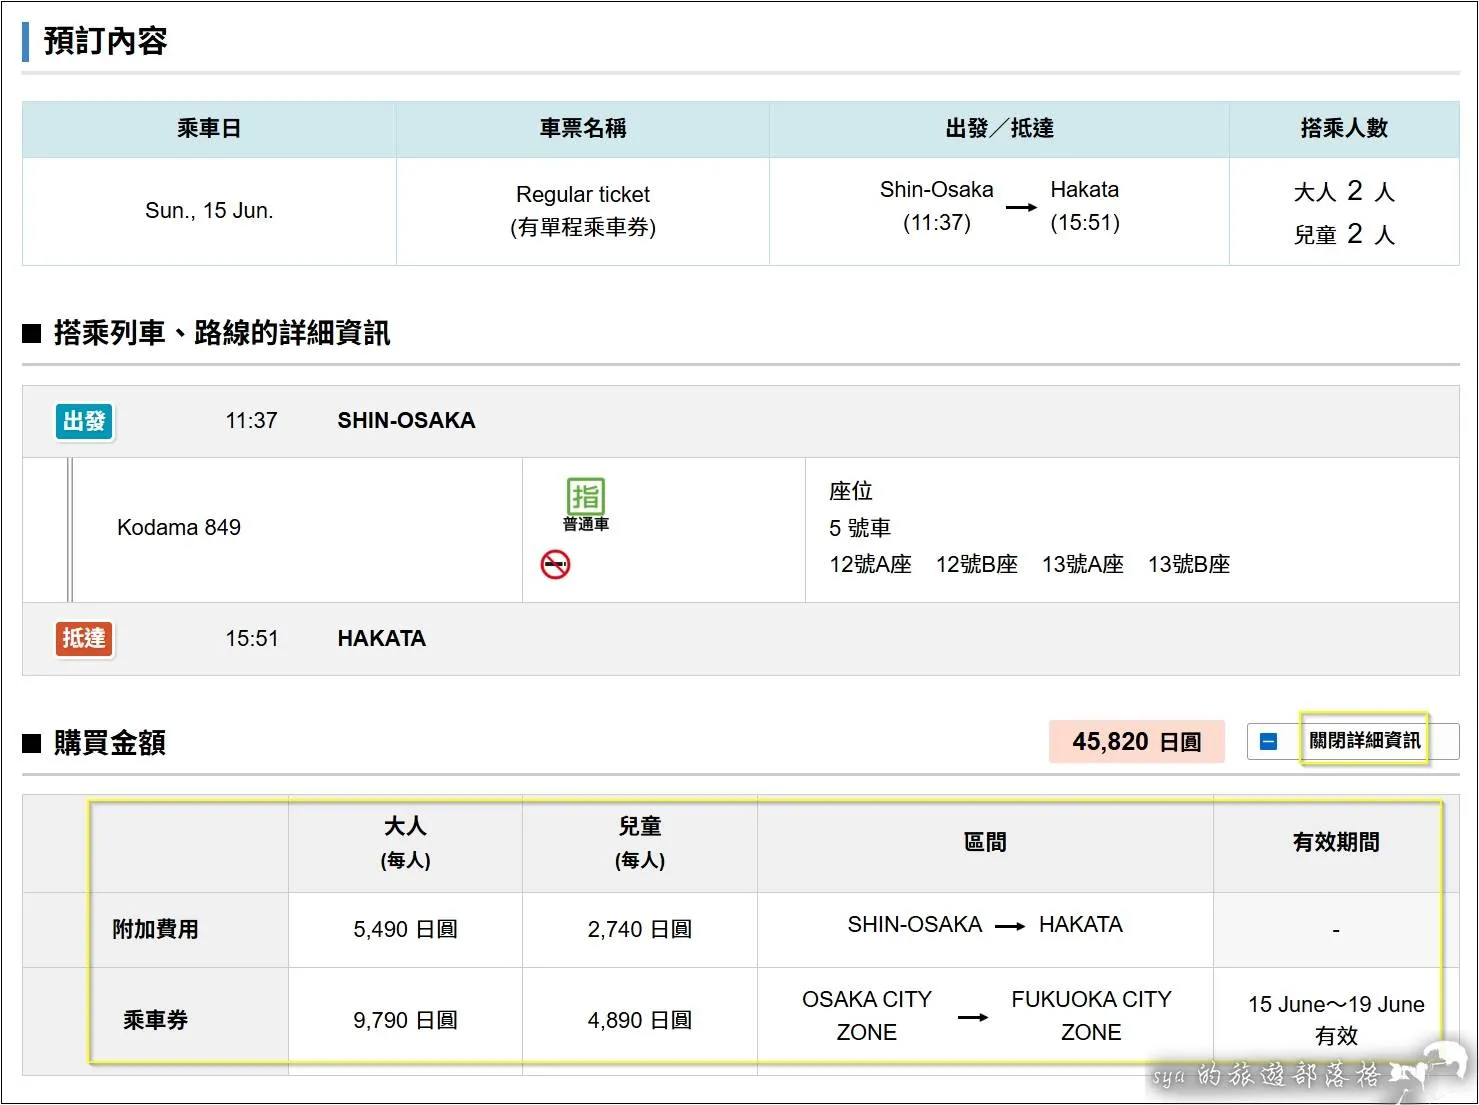Click the 抵達 arrival badge
The image size is (1479, 1105).
click(84, 638)
